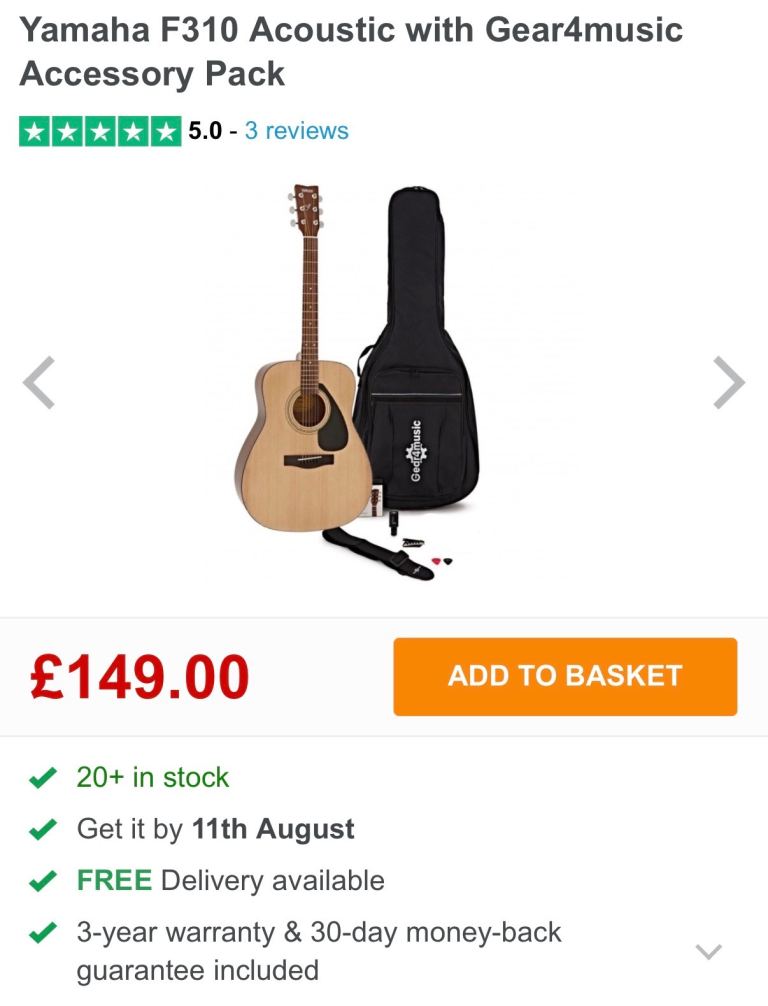The image size is (768, 1006).
Task: Add the Yamaha F310 pack to basket
Action: [x=565, y=676]
